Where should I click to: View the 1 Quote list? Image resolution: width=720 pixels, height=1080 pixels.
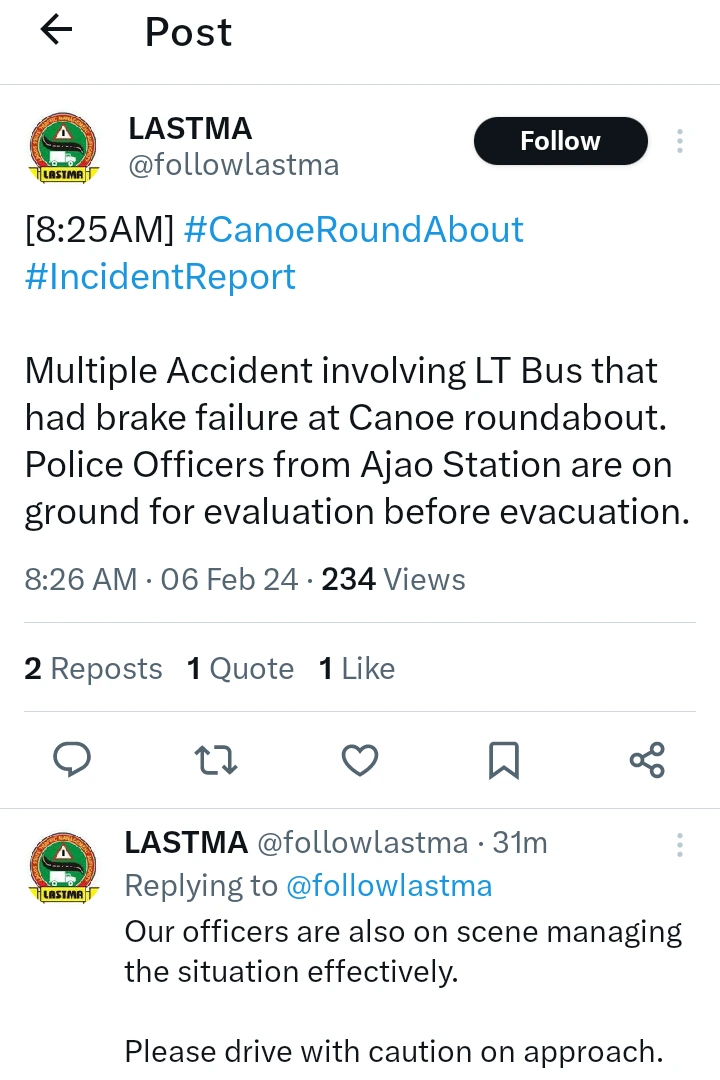point(240,668)
